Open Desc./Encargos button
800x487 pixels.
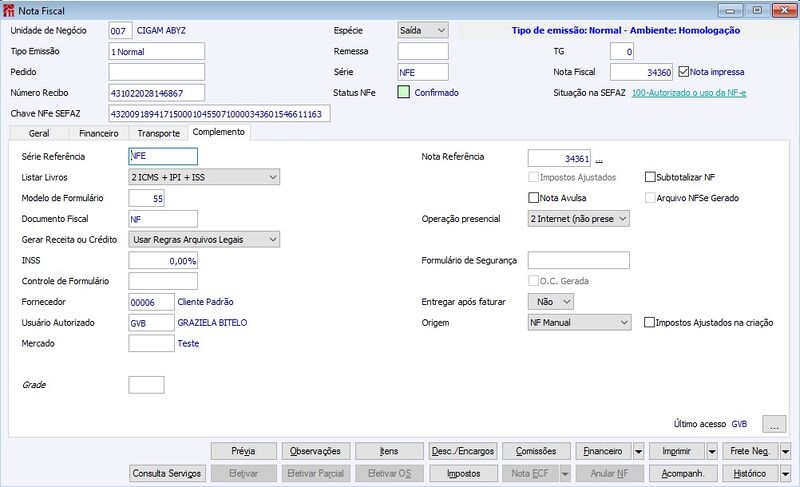[x=463, y=451]
